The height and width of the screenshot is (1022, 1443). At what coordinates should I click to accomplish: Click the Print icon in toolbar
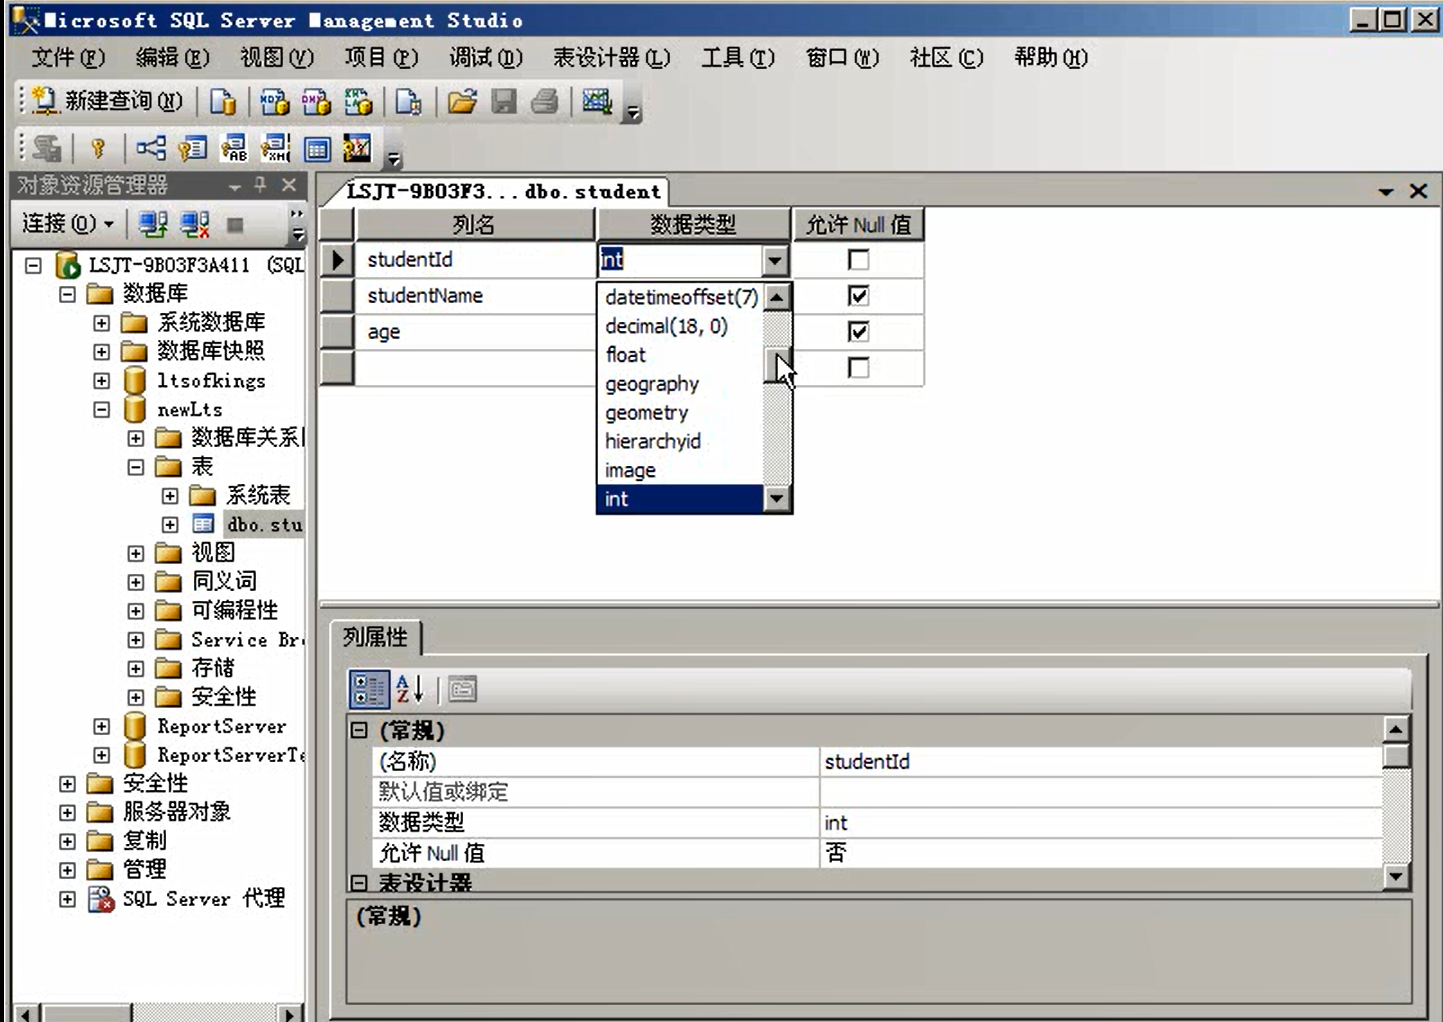pyautogui.click(x=545, y=101)
